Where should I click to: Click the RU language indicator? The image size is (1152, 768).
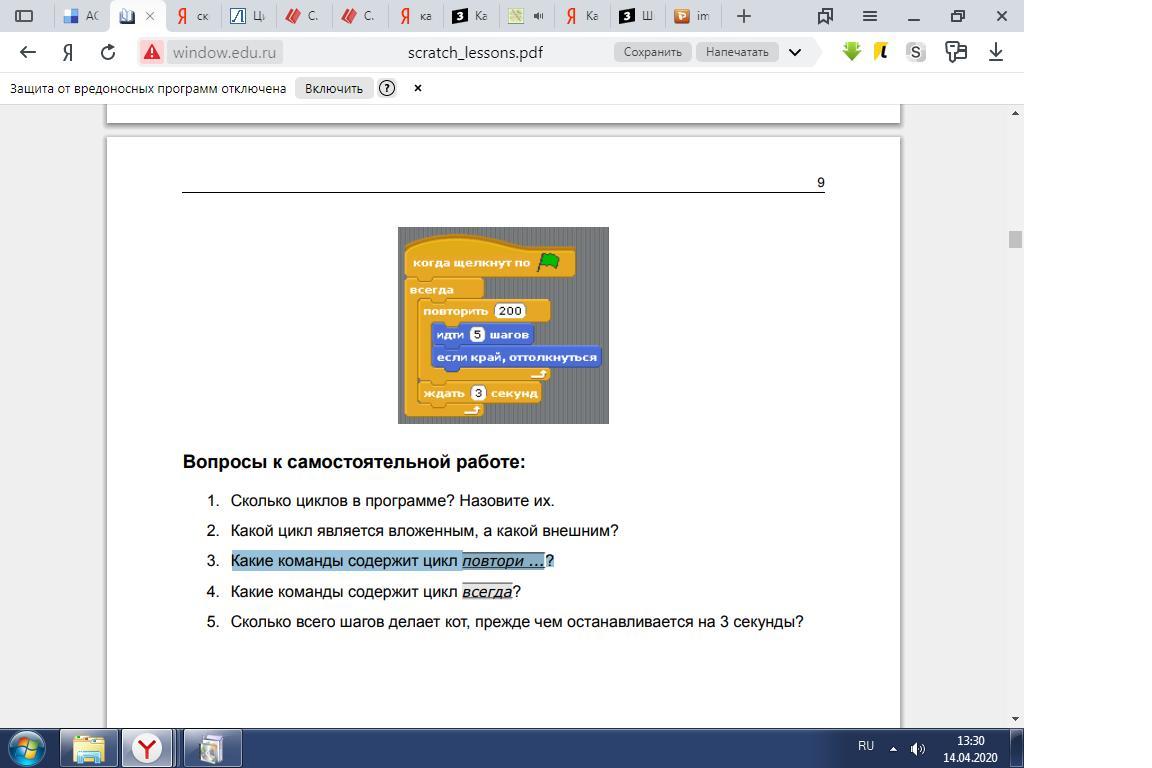point(866,746)
